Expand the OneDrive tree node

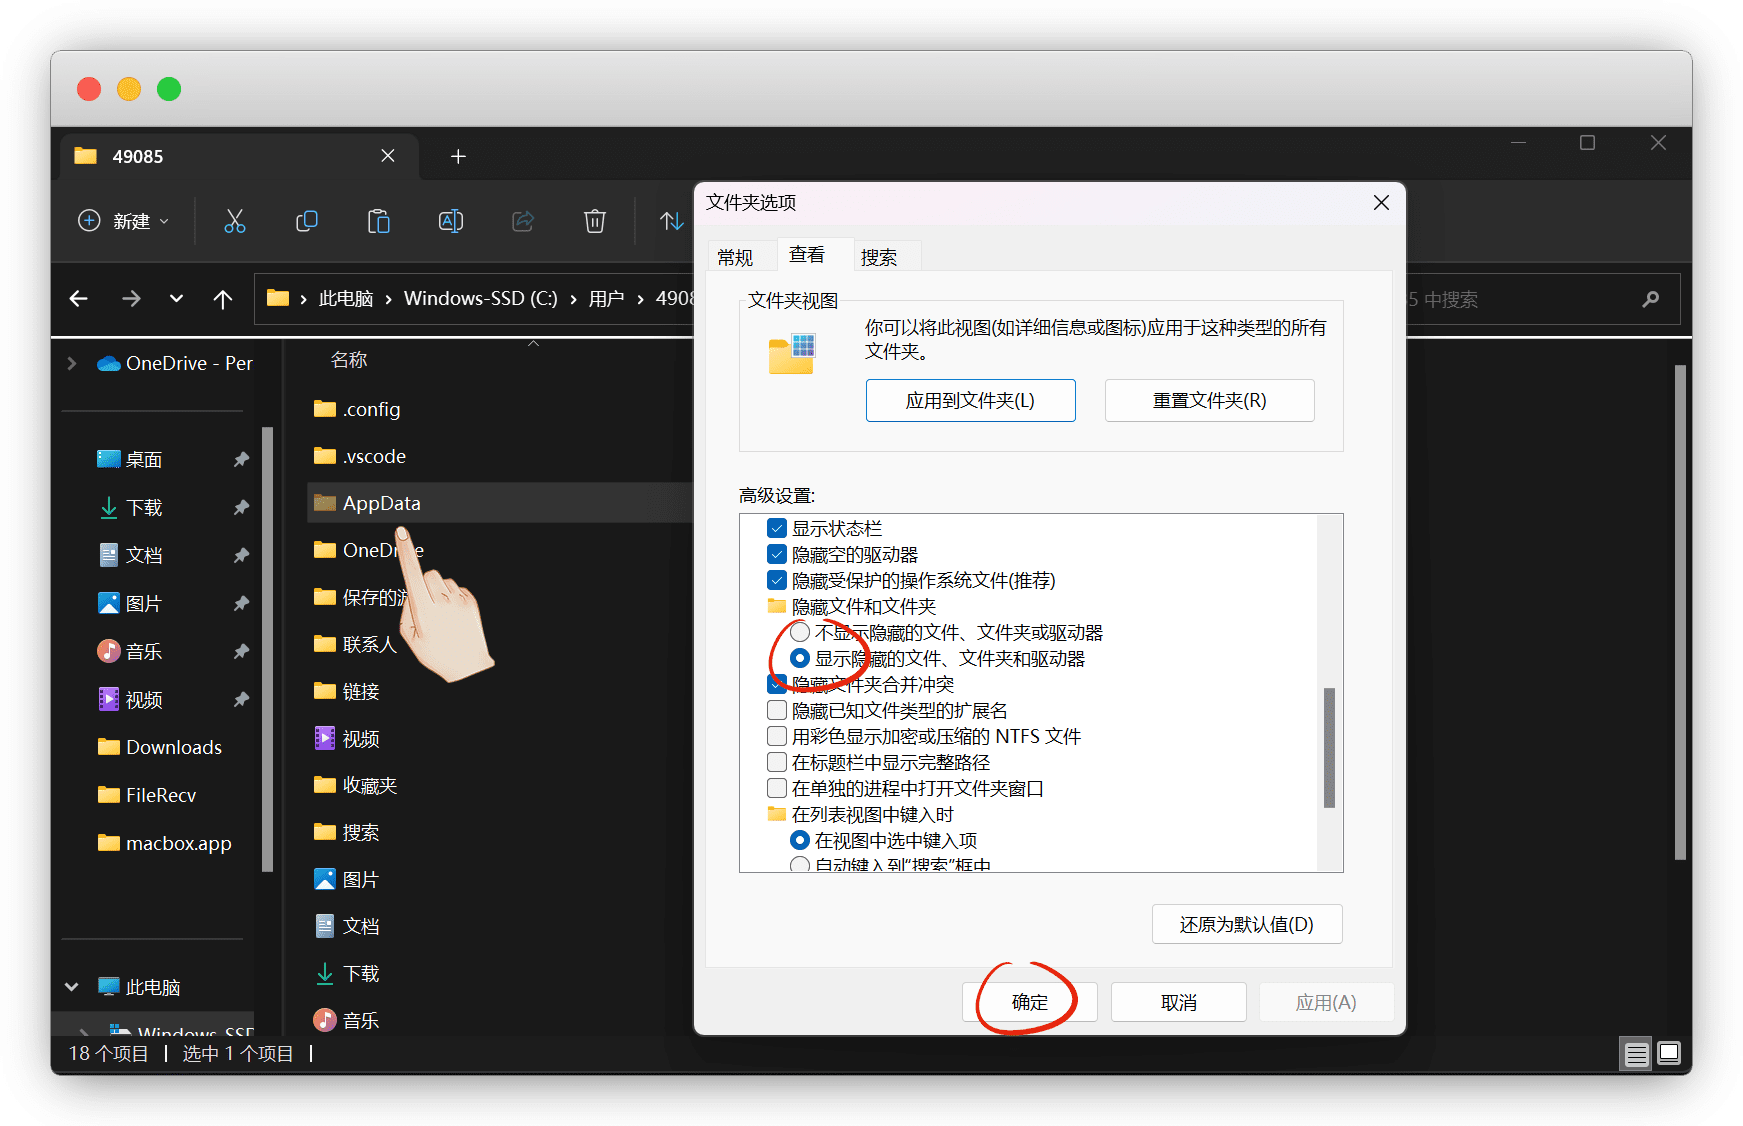click(x=72, y=364)
